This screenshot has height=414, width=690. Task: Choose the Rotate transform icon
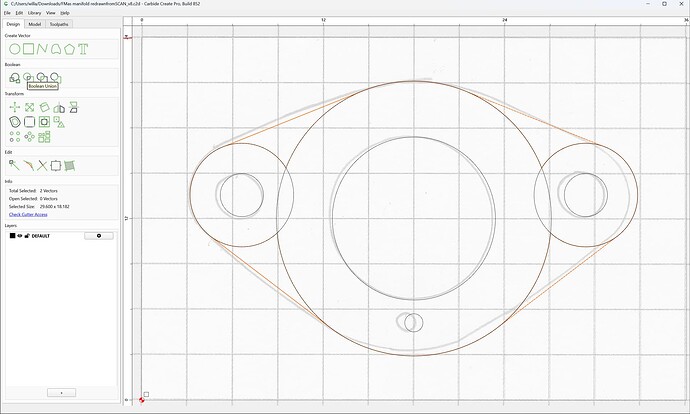click(44, 107)
